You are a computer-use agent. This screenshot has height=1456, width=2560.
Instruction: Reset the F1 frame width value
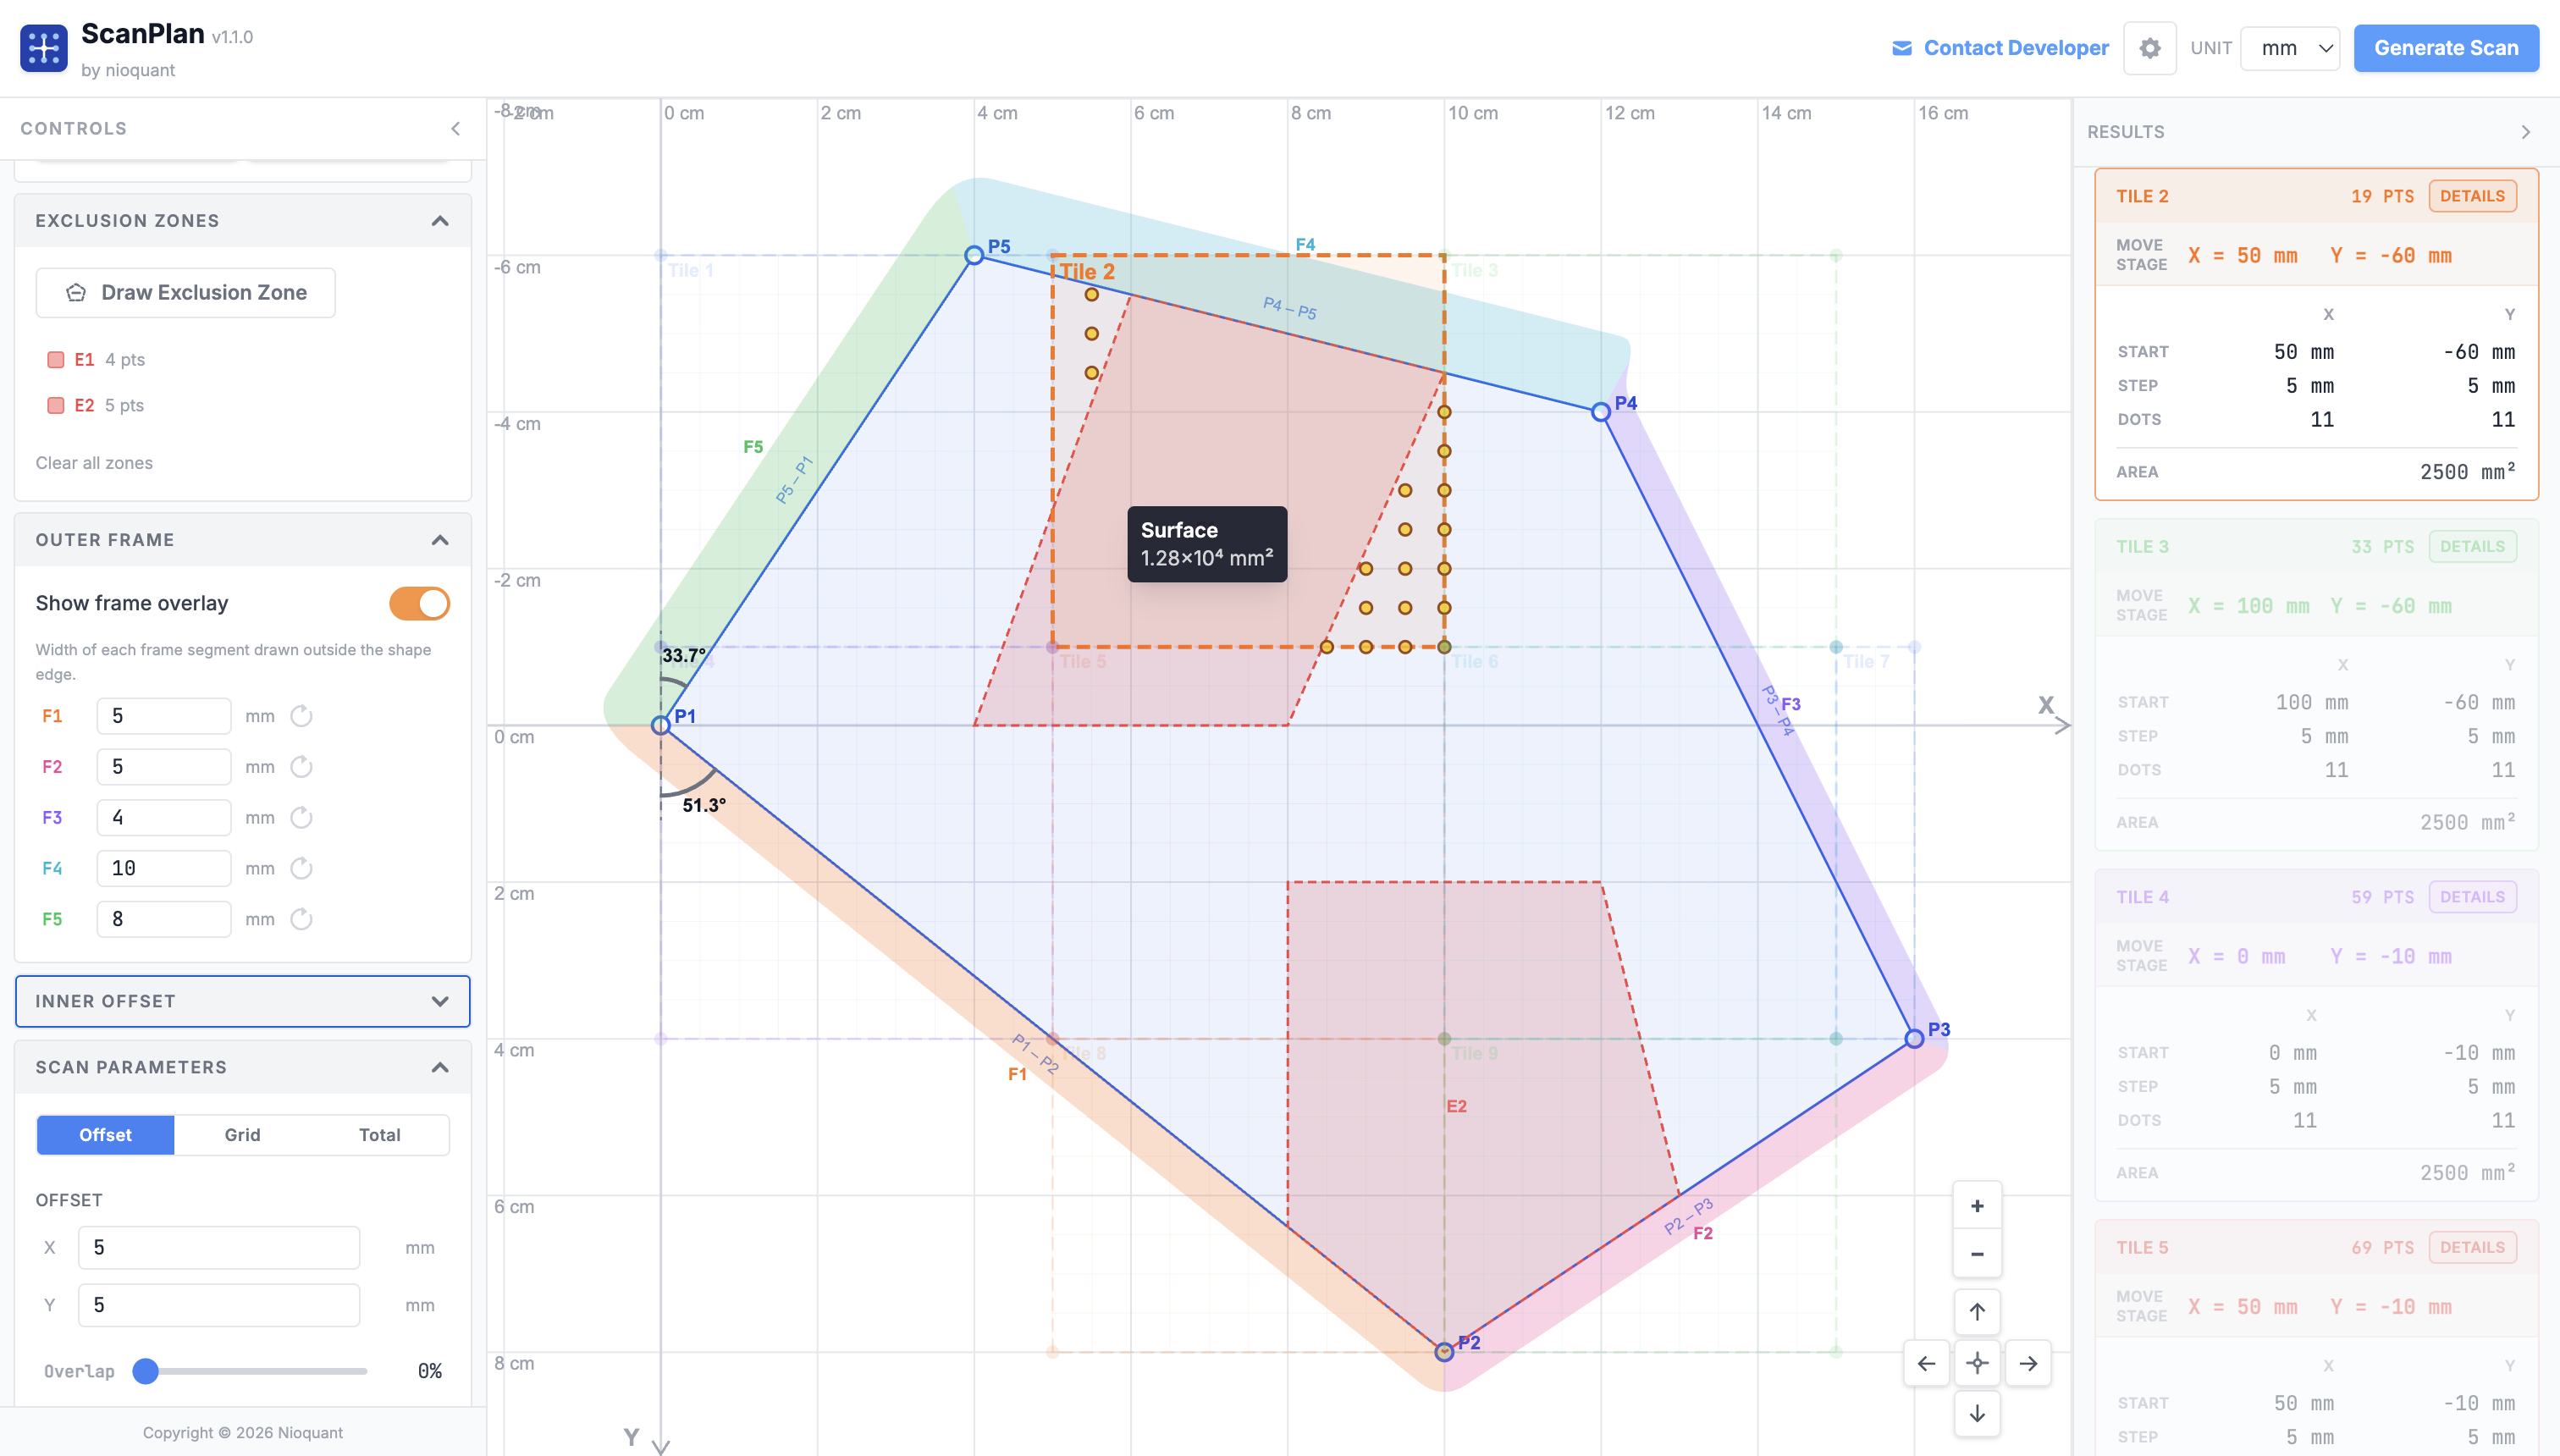tap(301, 716)
